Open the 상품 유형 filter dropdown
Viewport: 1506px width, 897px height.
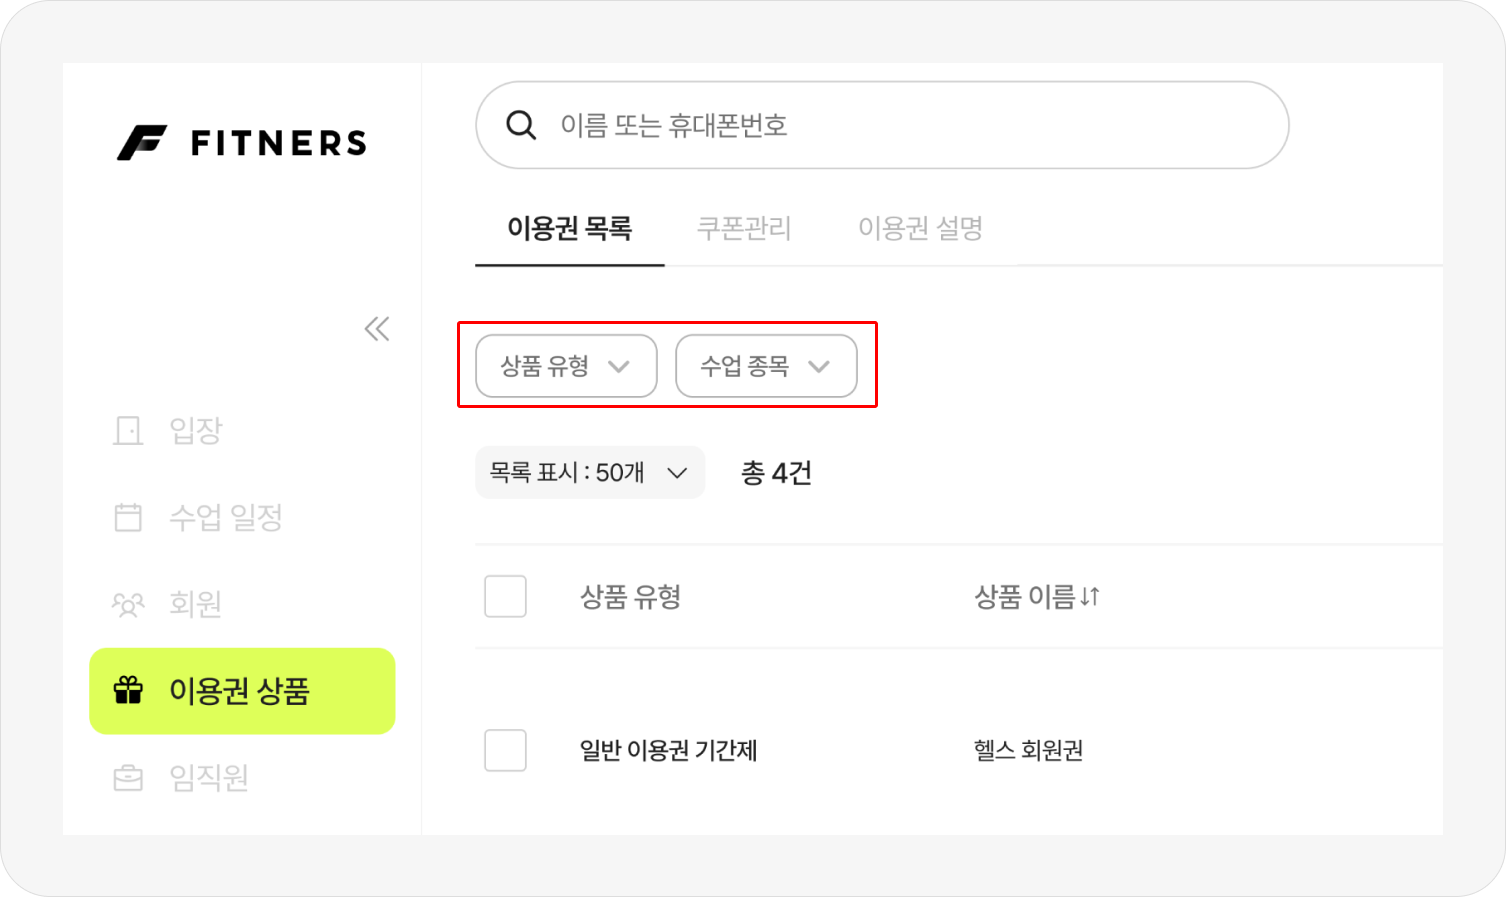566,366
